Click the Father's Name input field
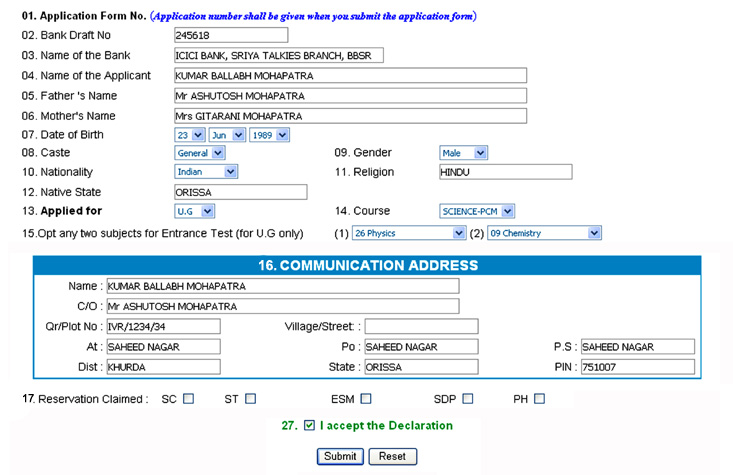The image size is (733, 475). 350,95
